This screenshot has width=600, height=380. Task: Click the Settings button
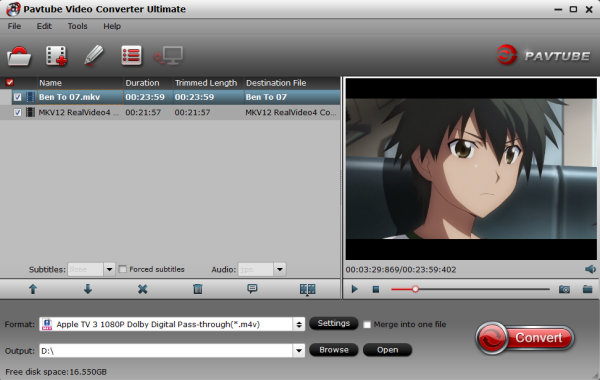[334, 323]
